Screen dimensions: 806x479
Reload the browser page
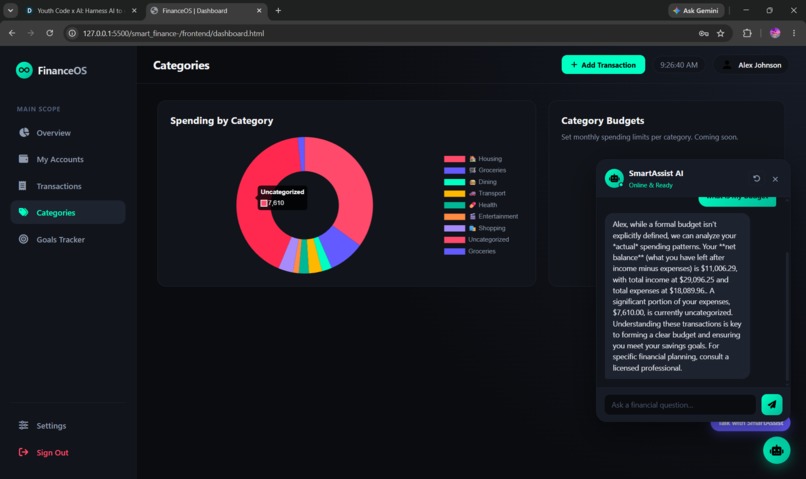click(x=49, y=33)
